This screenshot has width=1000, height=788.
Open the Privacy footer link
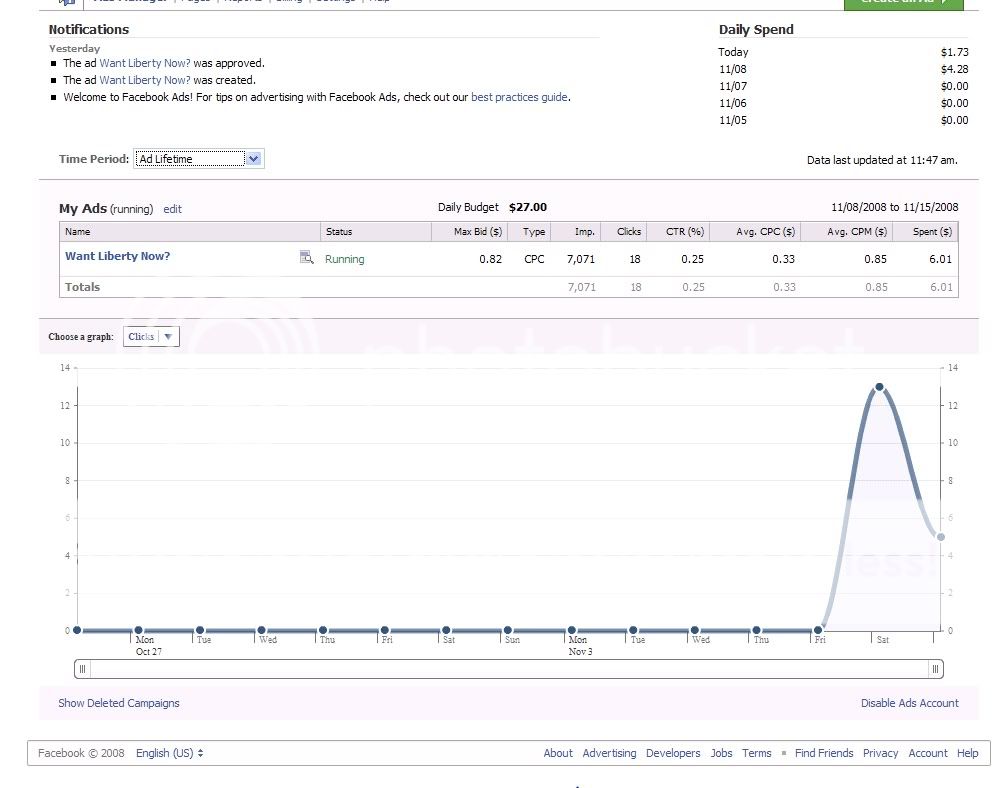(x=880, y=753)
